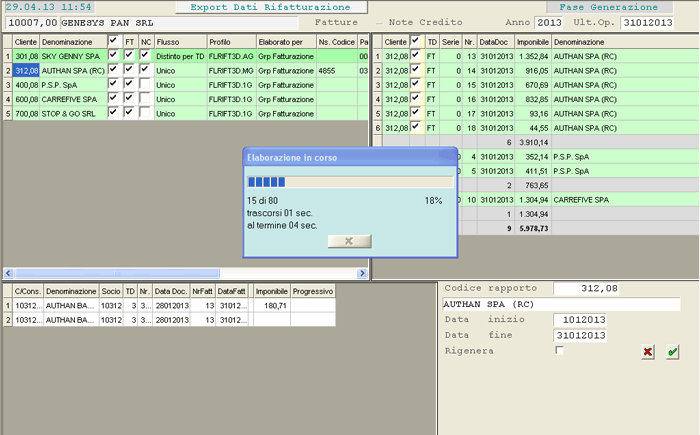Click the green checkmark confirm icon
700x435 pixels.
click(672, 352)
